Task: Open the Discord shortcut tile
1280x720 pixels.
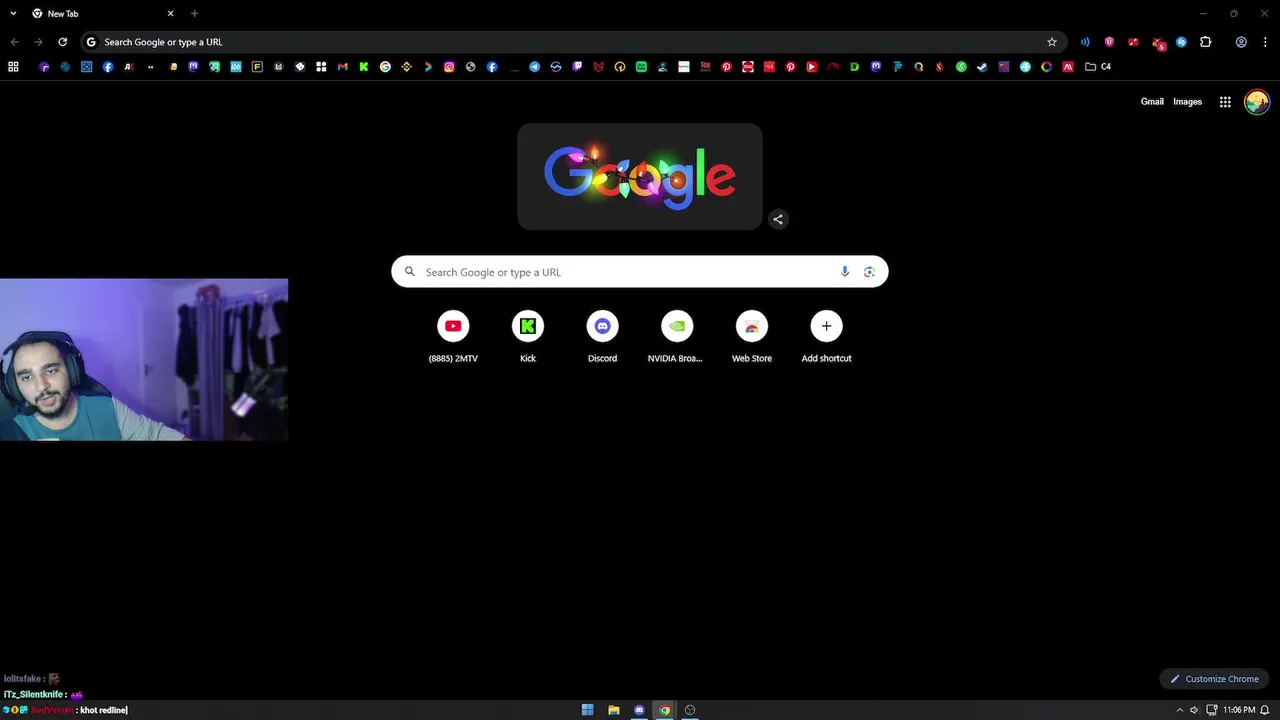Action: point(602,337)
